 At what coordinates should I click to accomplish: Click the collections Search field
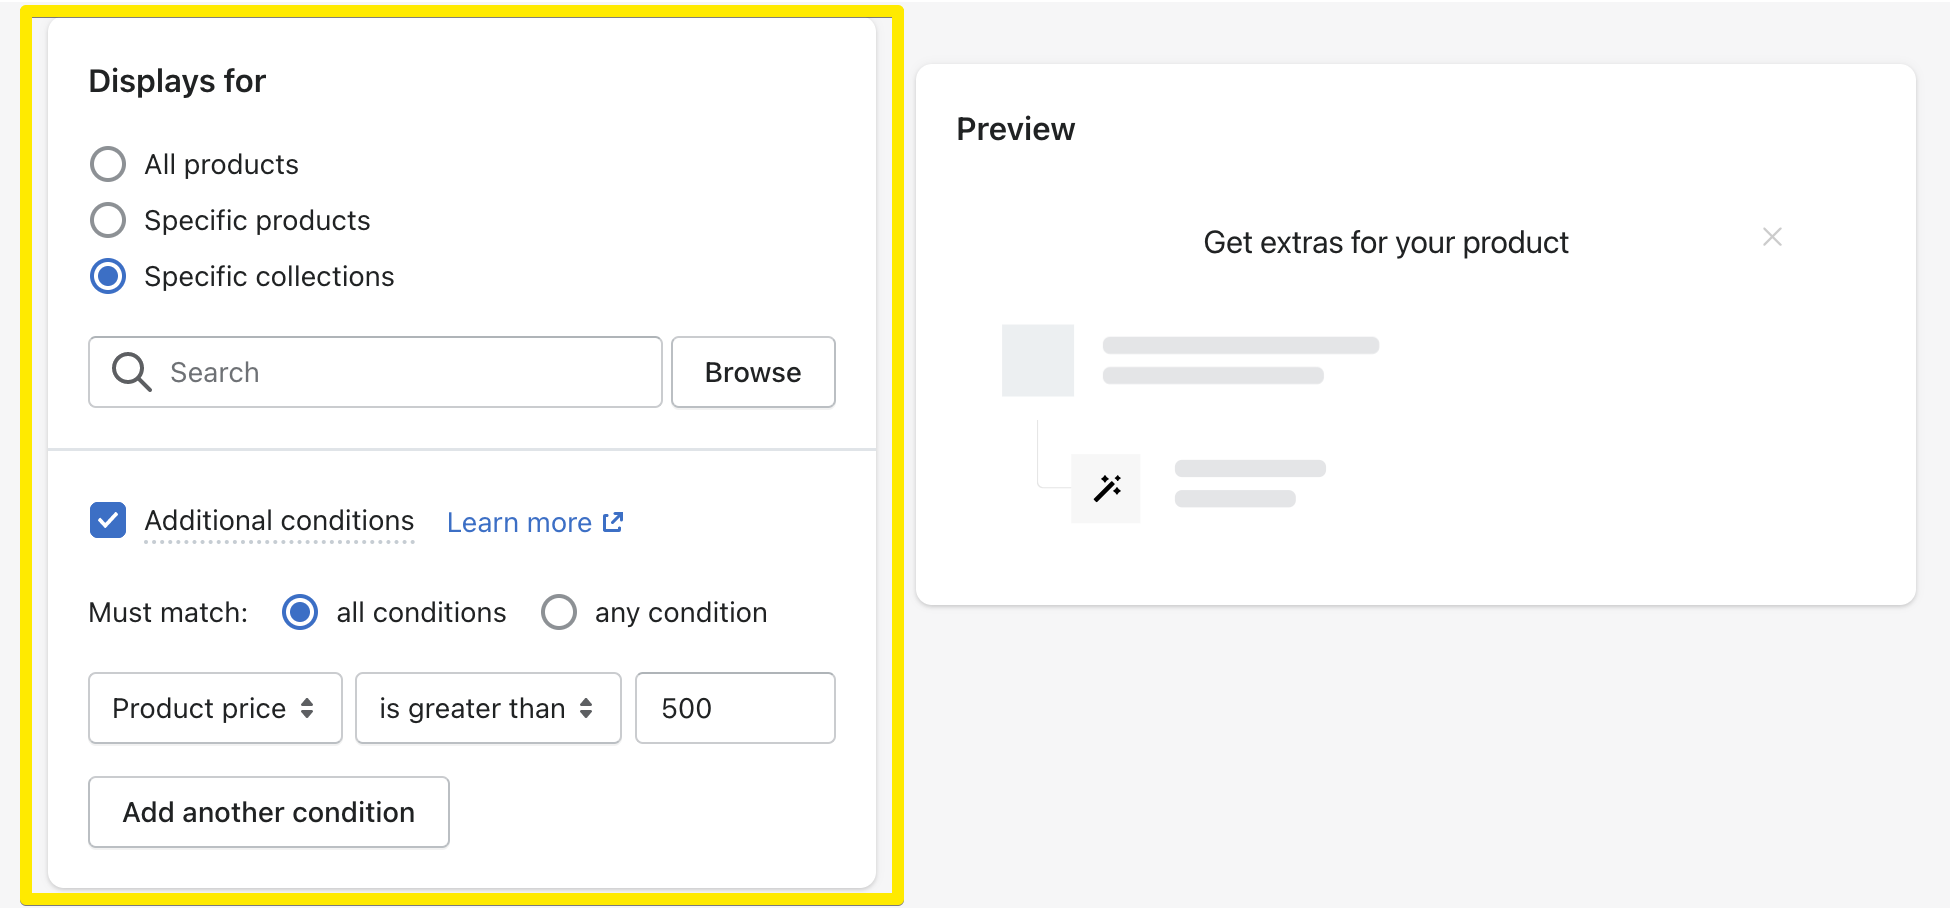click(375, 372)
